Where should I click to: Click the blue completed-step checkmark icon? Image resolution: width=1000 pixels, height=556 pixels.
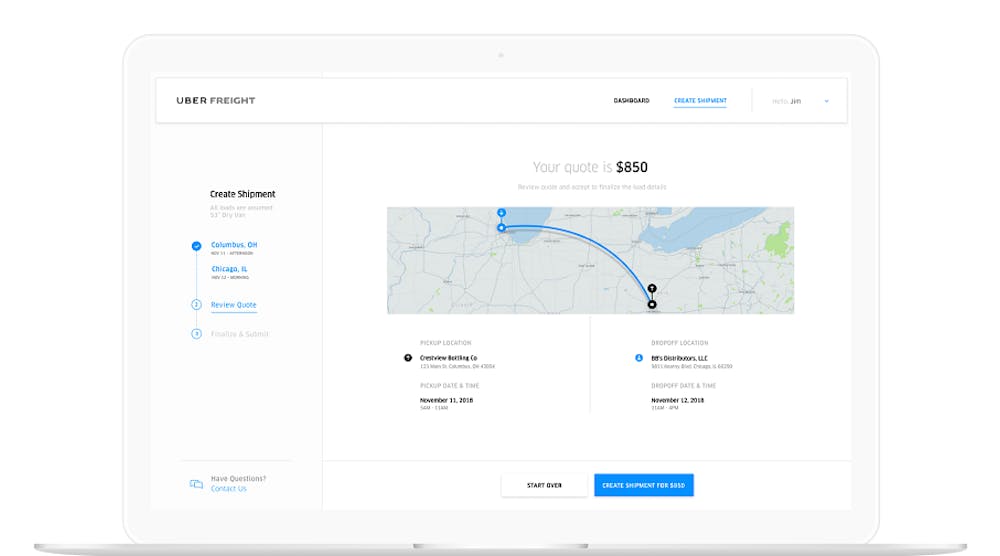click(196, 245)
